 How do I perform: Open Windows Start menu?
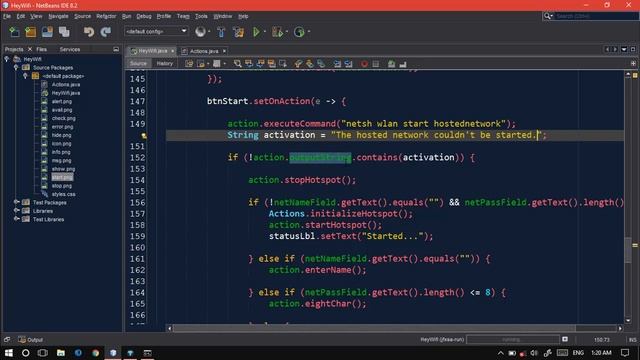(9, 353)
